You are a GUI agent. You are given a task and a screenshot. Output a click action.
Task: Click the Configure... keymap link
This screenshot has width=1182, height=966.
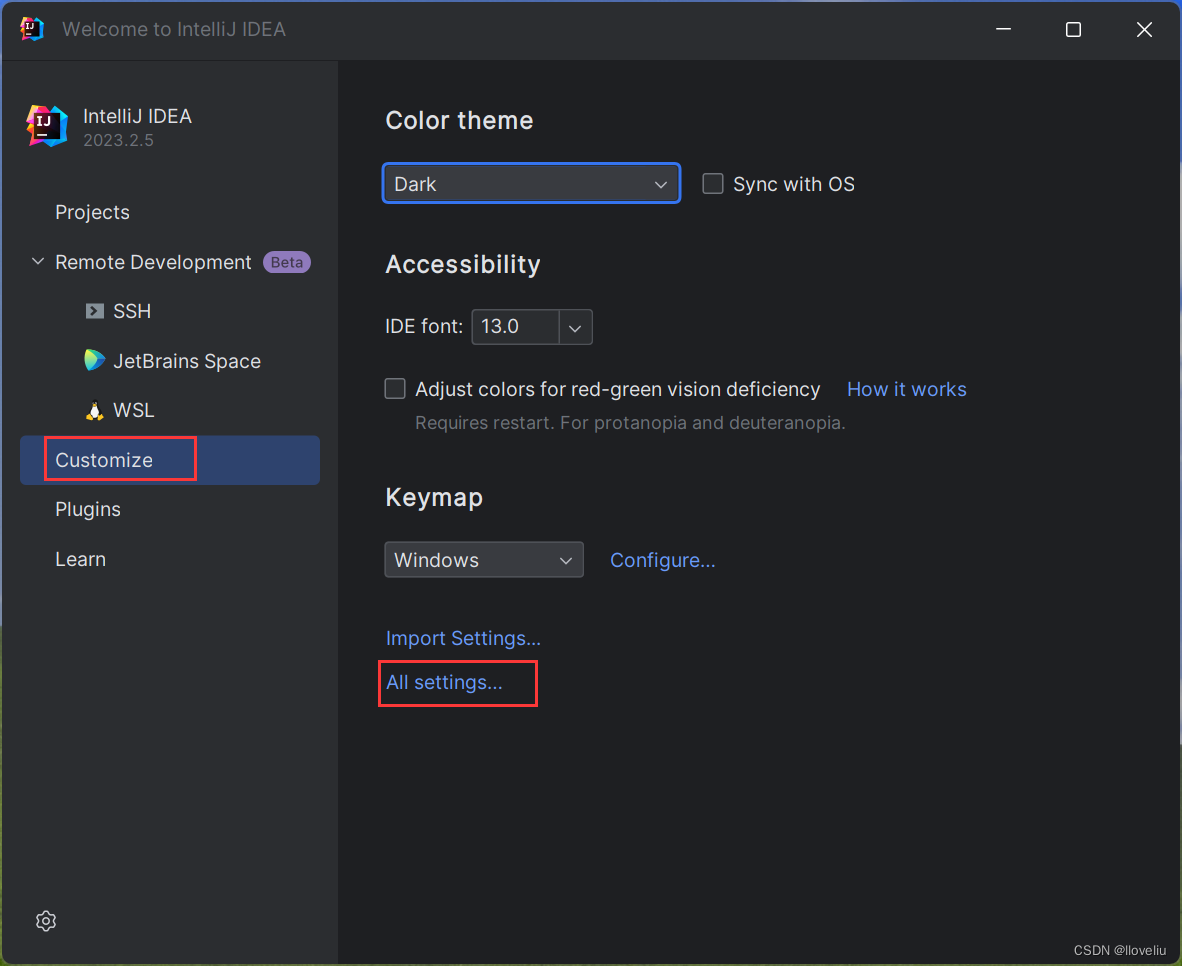(663, 560)
